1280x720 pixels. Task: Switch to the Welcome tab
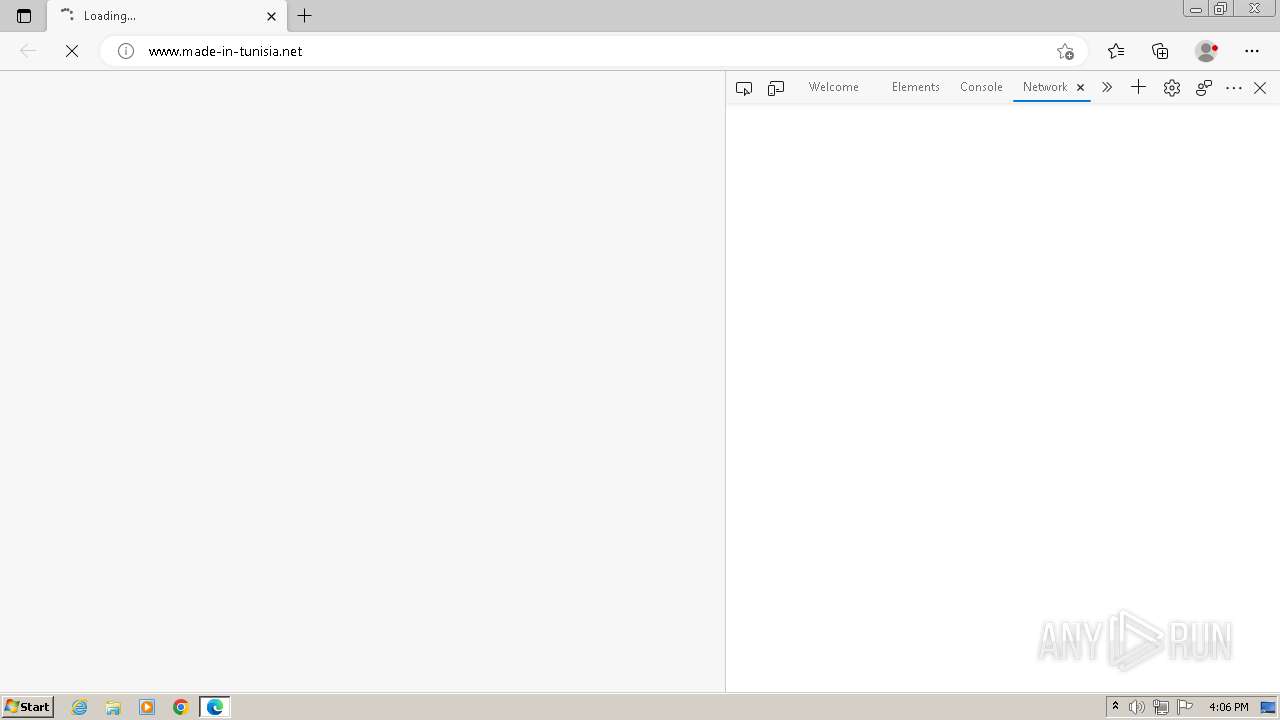click(833, 87)
